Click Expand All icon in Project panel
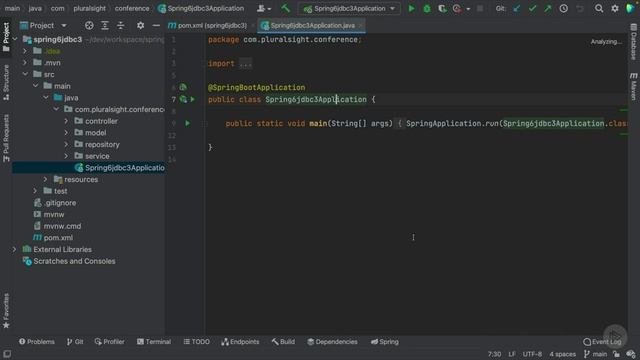This screenshot has width=640, height=360. [x=105, y=25]
